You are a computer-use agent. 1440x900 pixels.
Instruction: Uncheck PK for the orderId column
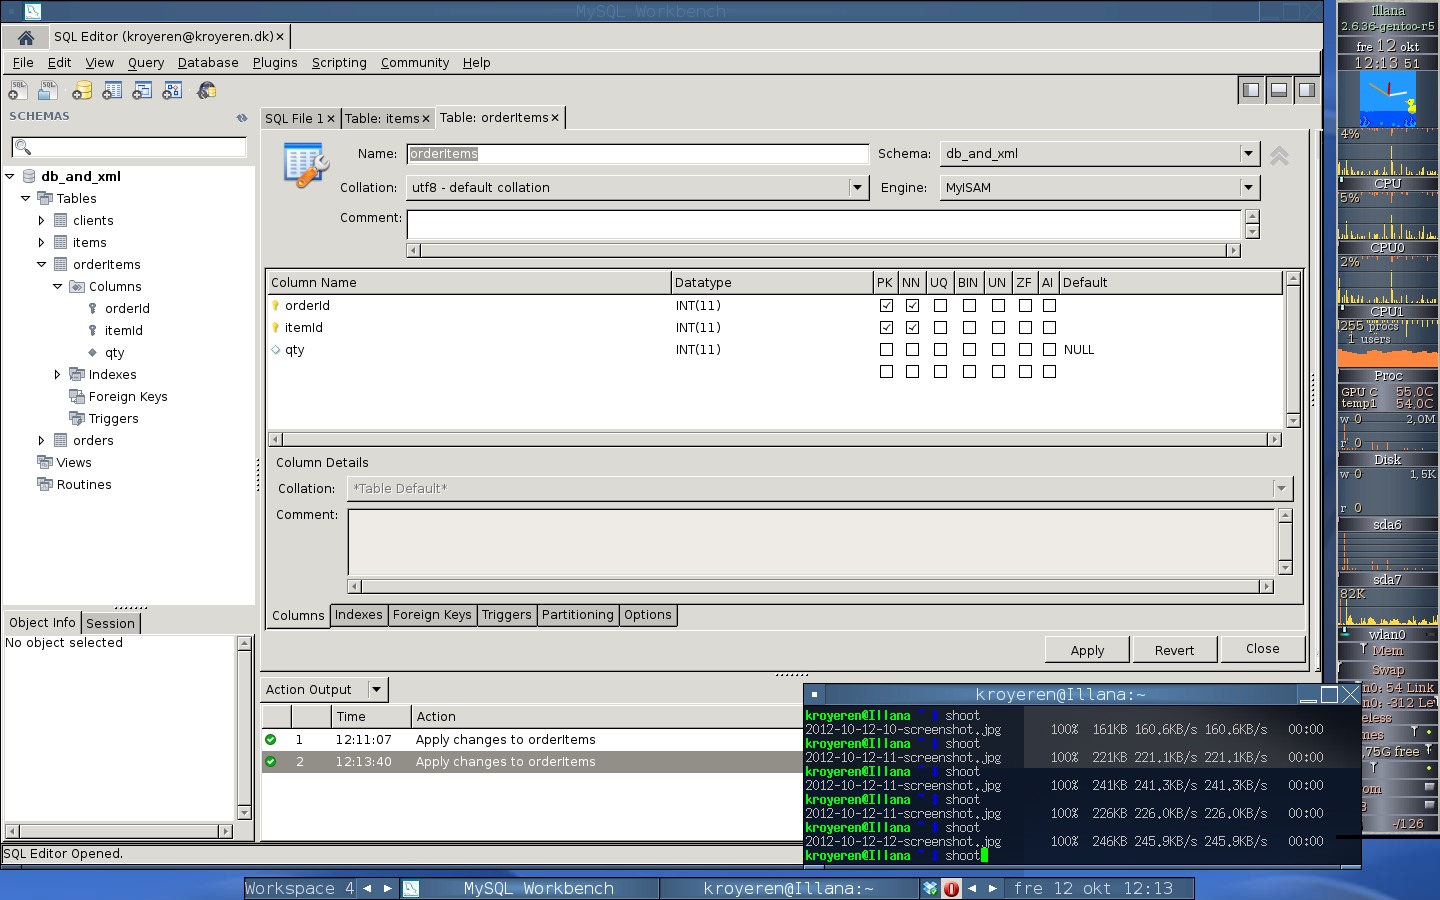(886, 306)
